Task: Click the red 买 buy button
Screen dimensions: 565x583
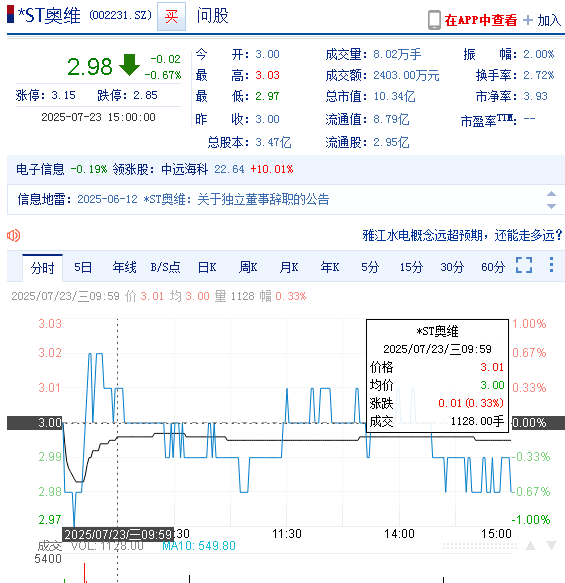Action: tap(171, 16)
